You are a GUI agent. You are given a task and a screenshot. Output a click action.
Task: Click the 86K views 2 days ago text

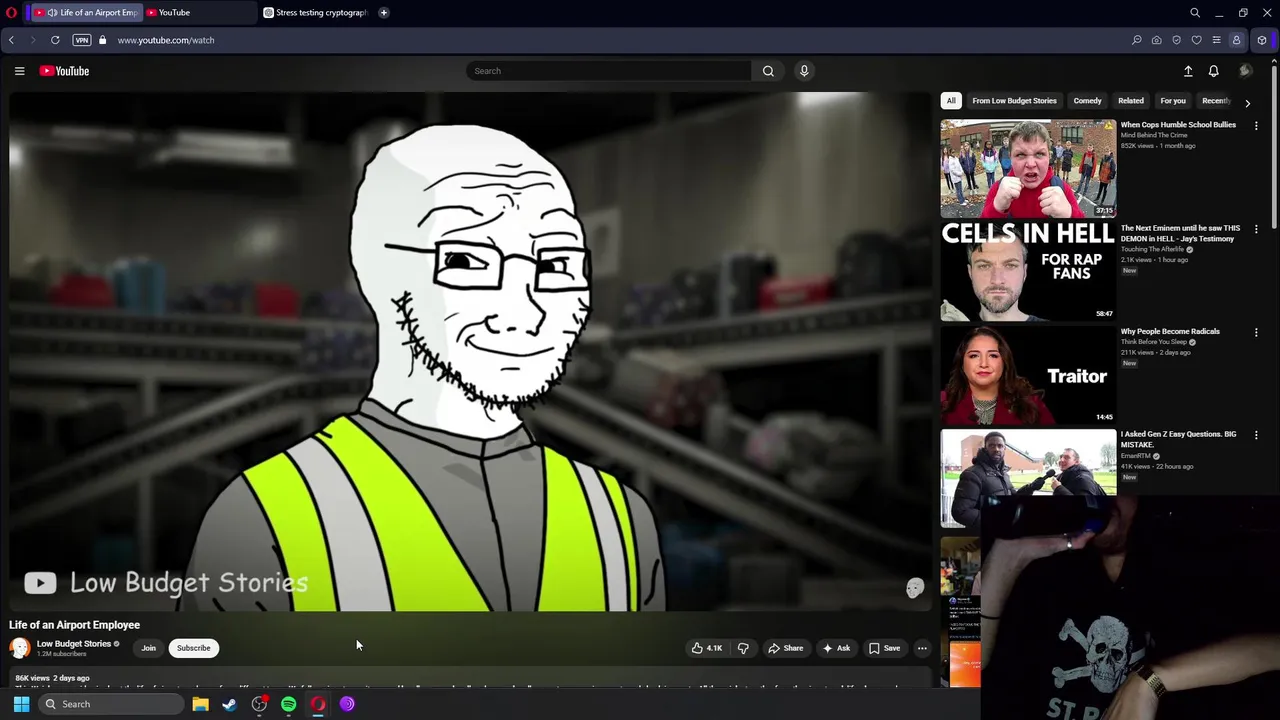click(52, 678)
